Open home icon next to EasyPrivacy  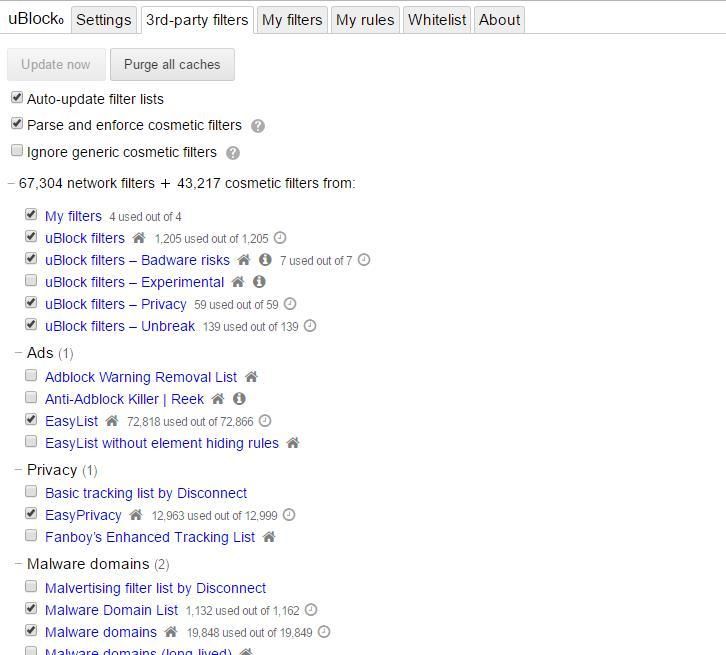(136, 515)
